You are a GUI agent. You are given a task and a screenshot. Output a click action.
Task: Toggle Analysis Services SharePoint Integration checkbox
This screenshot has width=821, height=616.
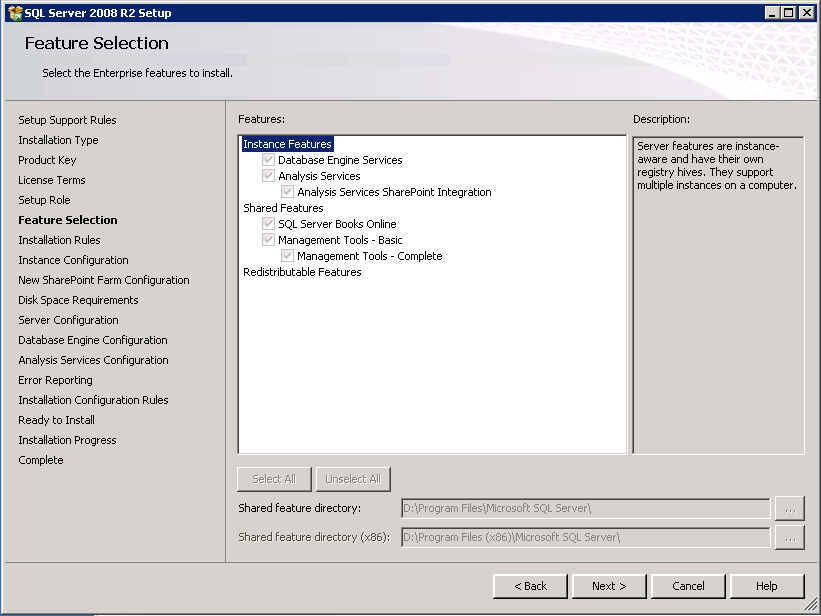[287, 192]
